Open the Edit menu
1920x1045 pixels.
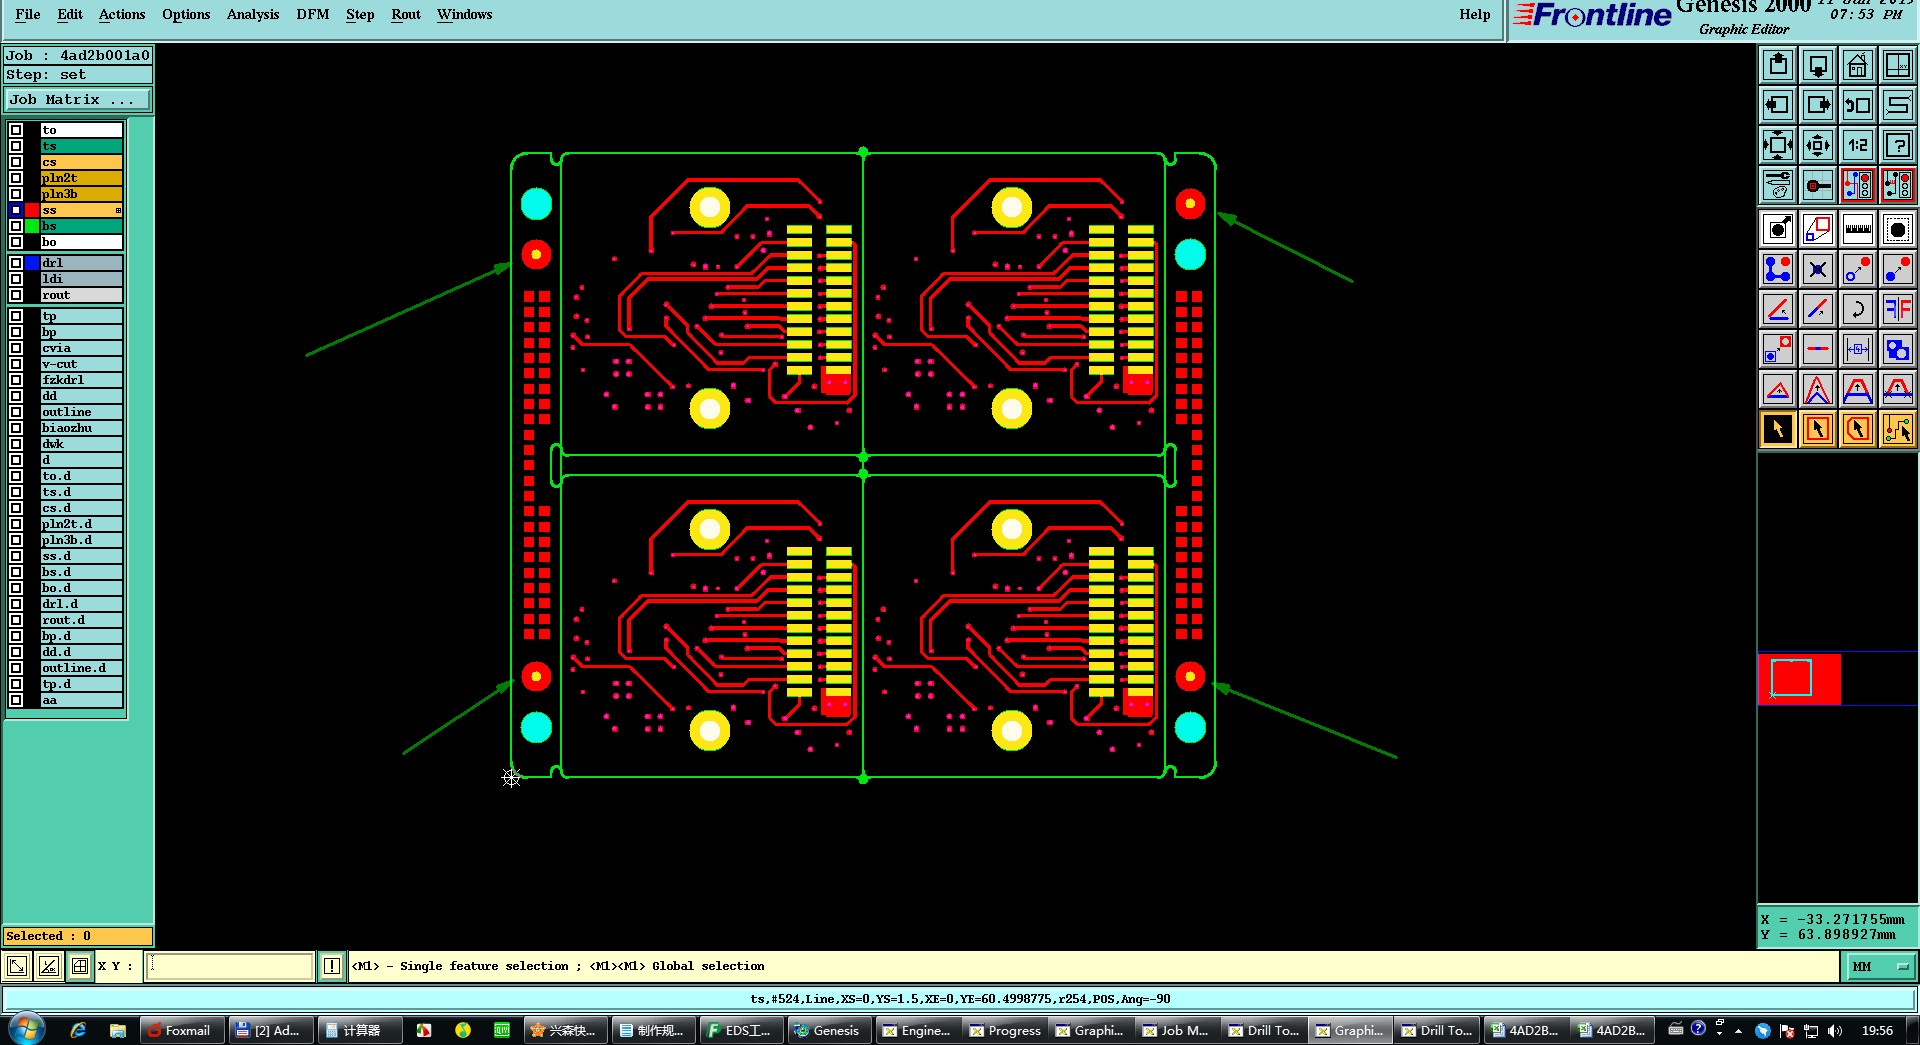tap(70, 14)
